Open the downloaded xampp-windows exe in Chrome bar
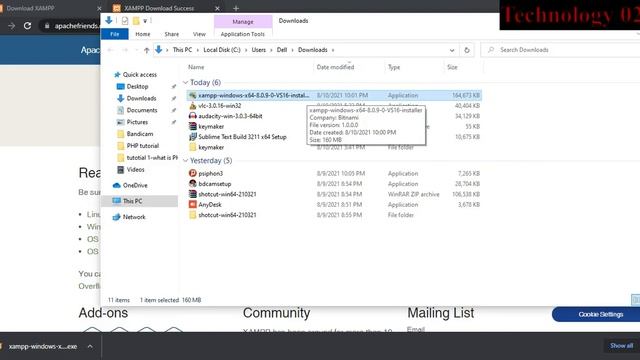Screen dimensions: 640x360 [42, 347]
